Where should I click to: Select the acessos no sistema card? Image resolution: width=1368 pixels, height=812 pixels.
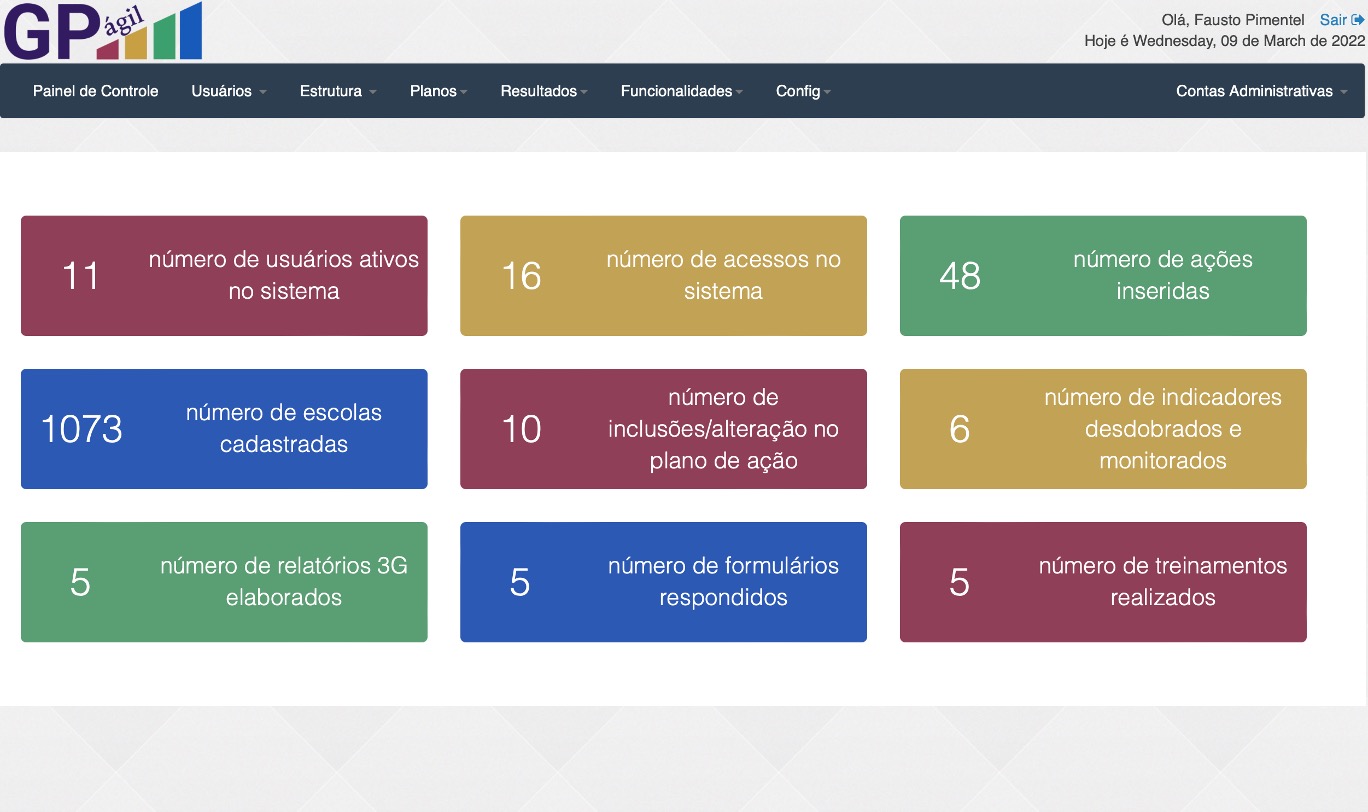663,276
